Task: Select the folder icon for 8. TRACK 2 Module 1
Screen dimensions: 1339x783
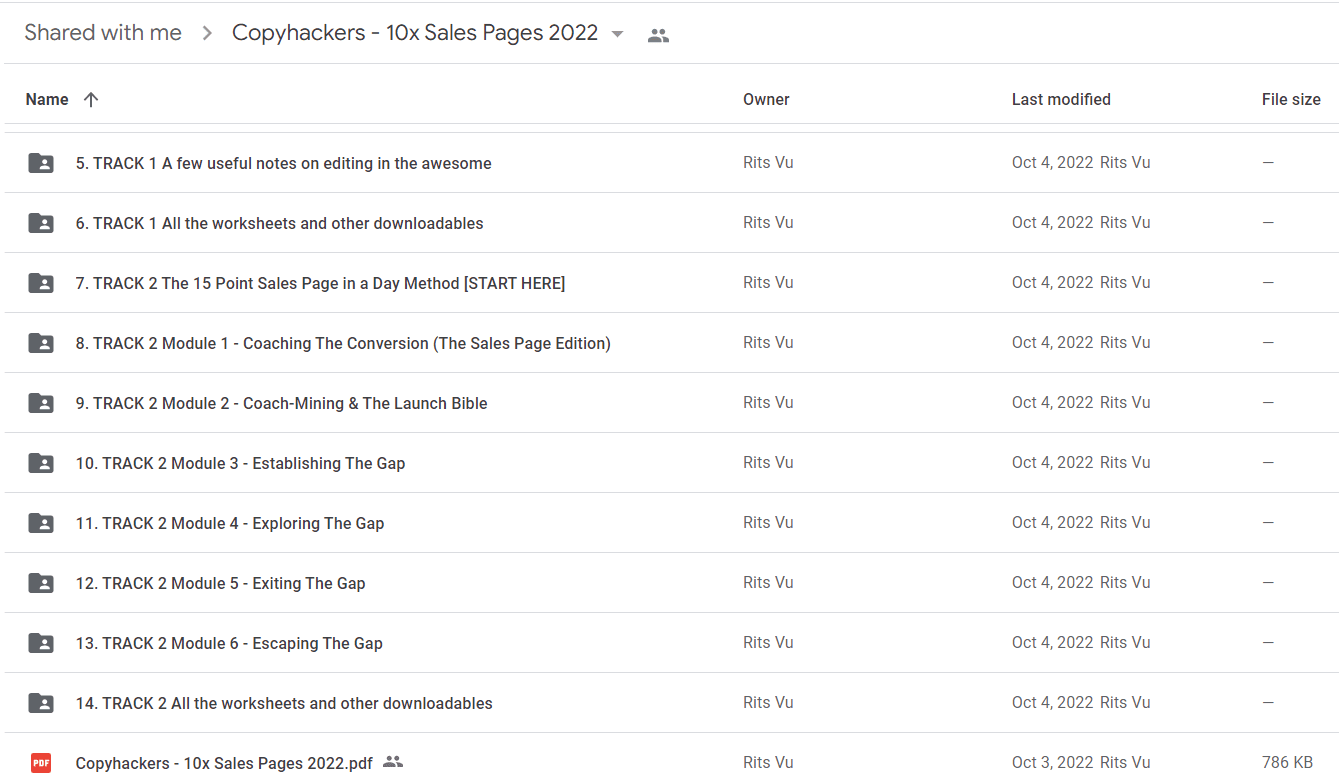Action: (41, 343)
